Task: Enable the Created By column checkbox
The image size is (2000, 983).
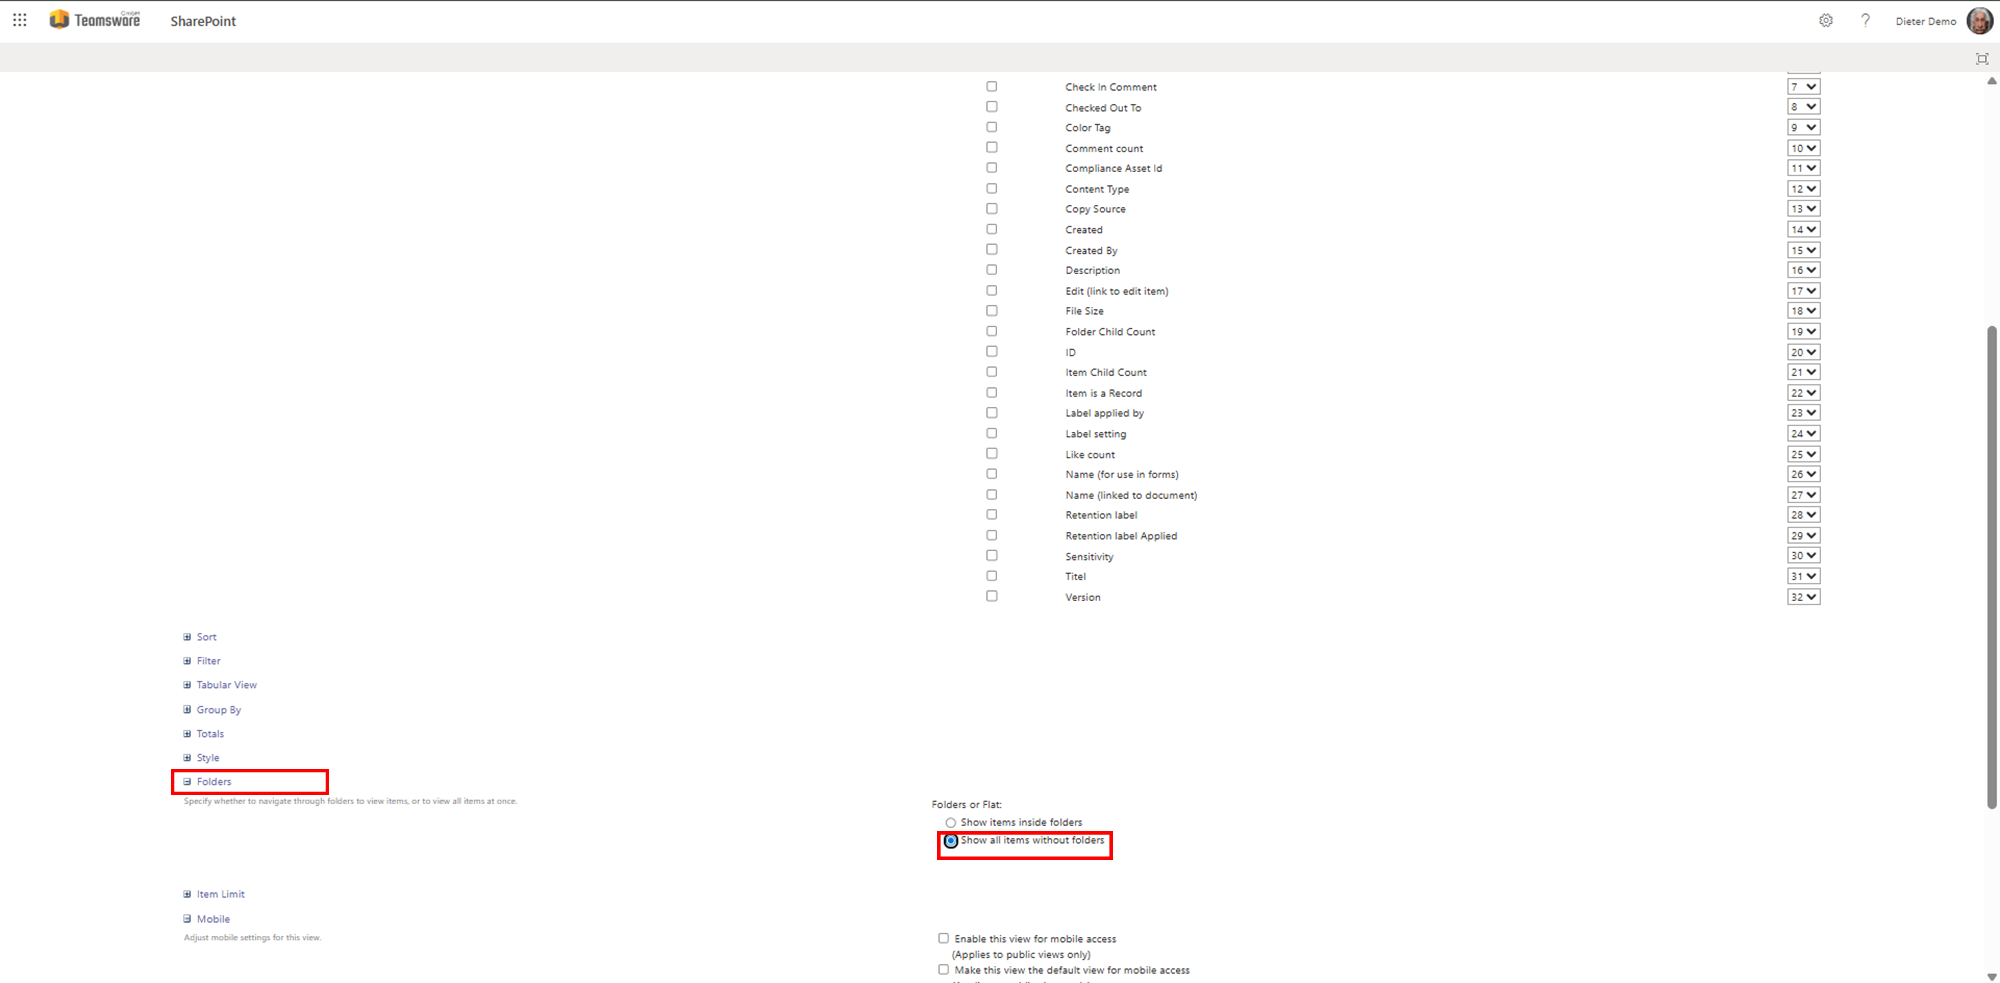Action: click(991, 250)
